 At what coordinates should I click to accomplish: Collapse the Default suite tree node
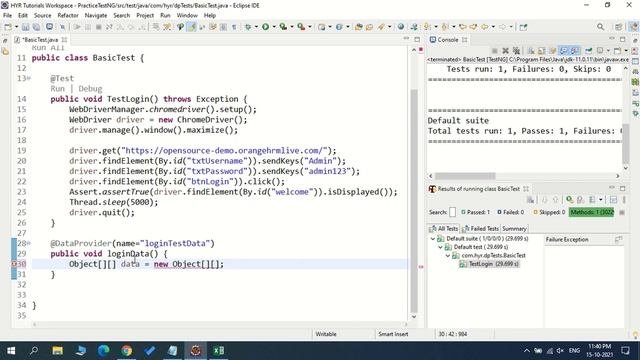[x=433, y=239]
